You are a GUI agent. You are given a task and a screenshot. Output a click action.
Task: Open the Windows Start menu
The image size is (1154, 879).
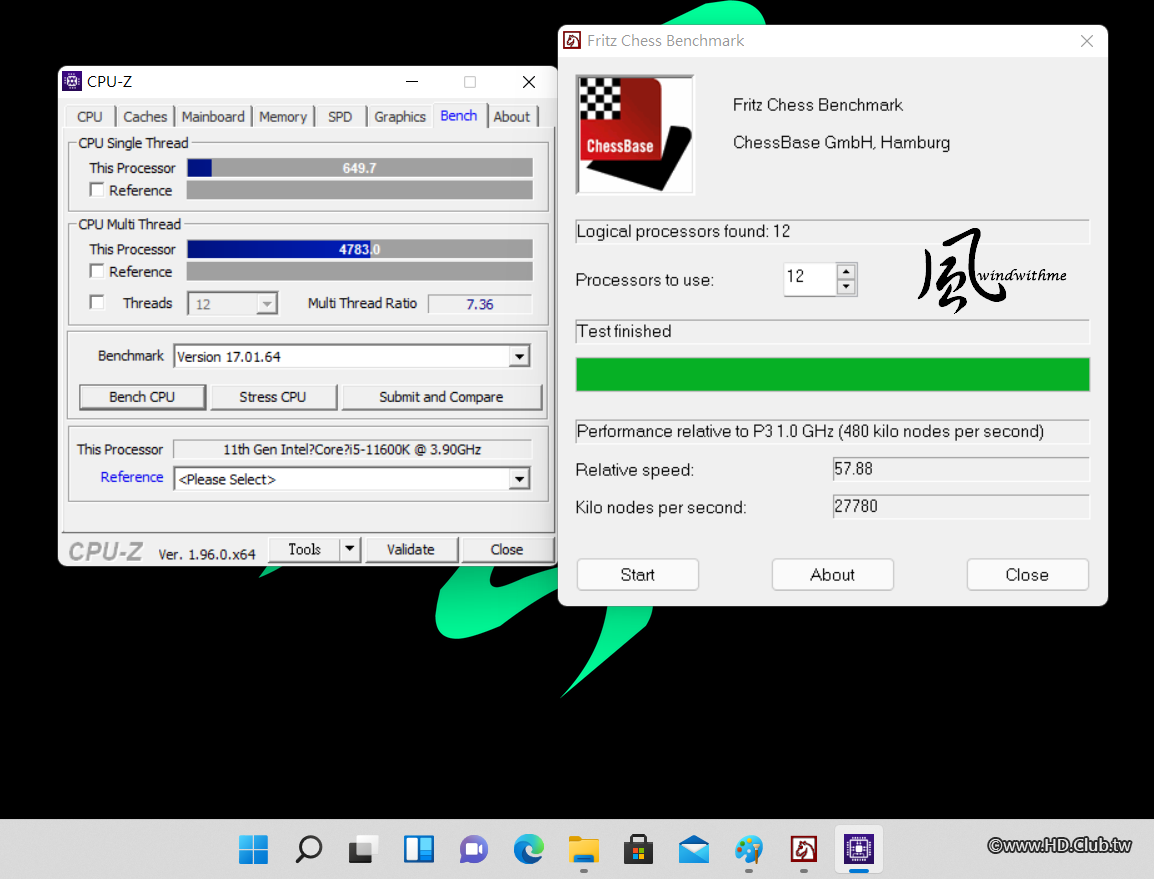tap(254, 849)
